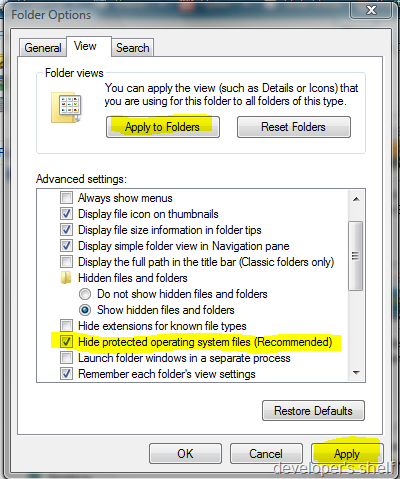Uncheck Hide protected operating system files
Screen dimensions: 400x479
pos(66,342)
